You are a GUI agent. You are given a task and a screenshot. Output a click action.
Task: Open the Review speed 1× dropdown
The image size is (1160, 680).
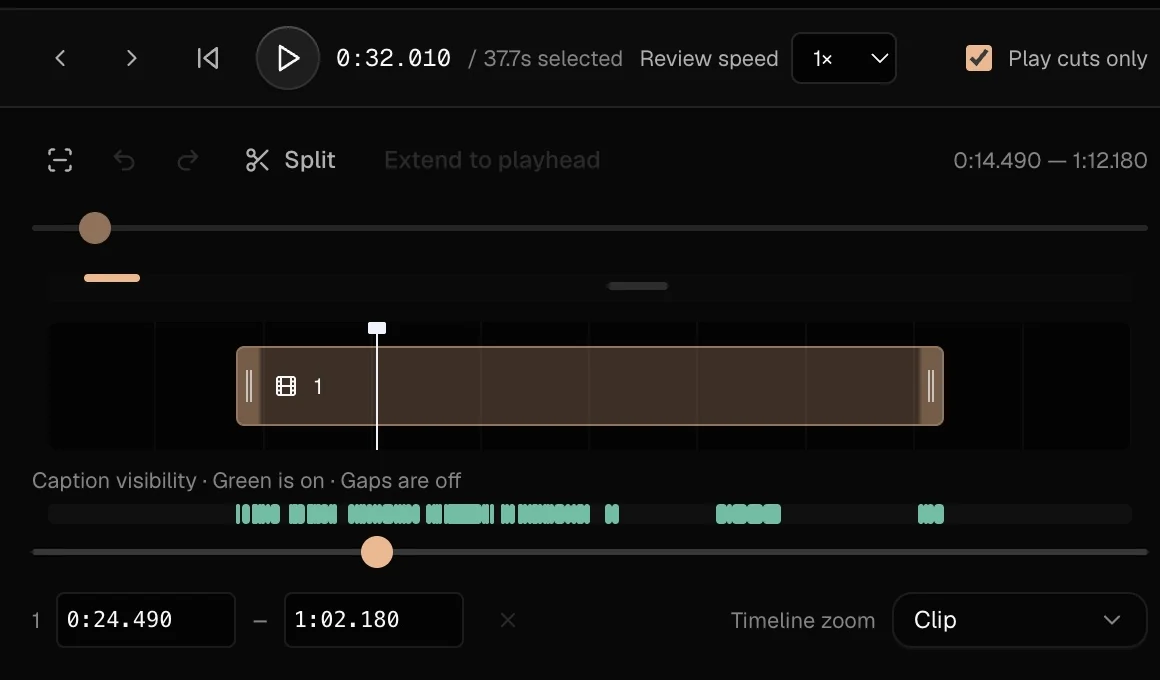tap(843, 58)
